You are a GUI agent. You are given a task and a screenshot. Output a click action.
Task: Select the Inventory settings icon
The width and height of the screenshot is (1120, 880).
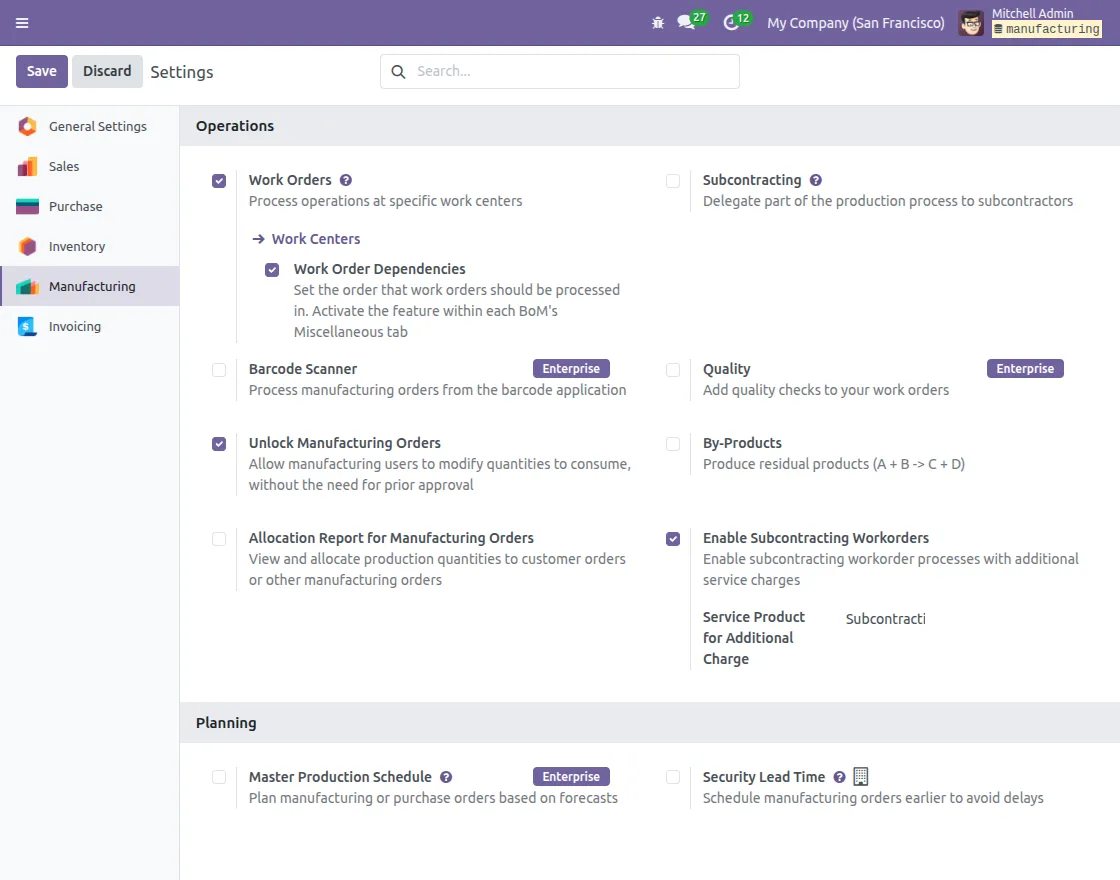tap(29, 246)
